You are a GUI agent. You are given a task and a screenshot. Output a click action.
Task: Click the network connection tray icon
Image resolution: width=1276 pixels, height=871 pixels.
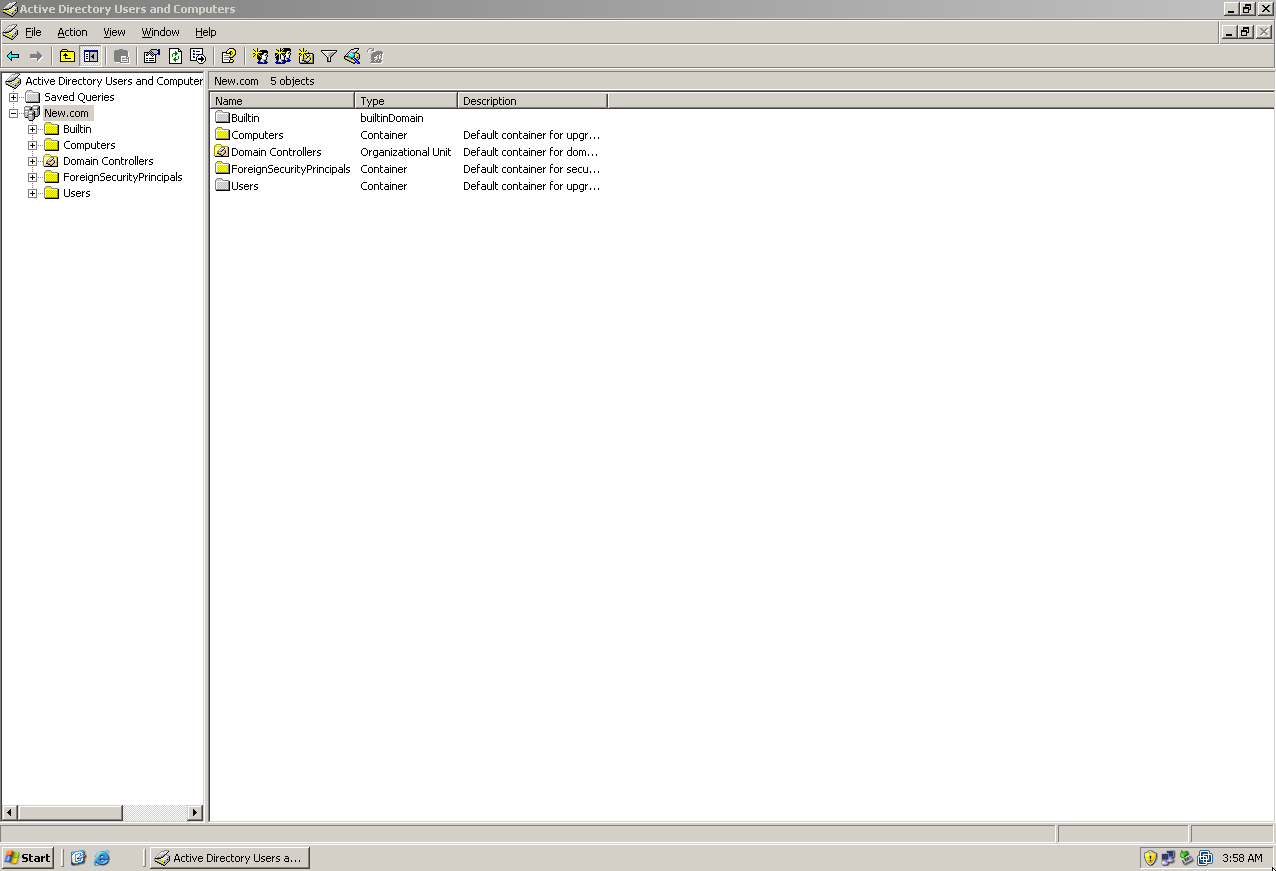click(x=1168, y=858)
